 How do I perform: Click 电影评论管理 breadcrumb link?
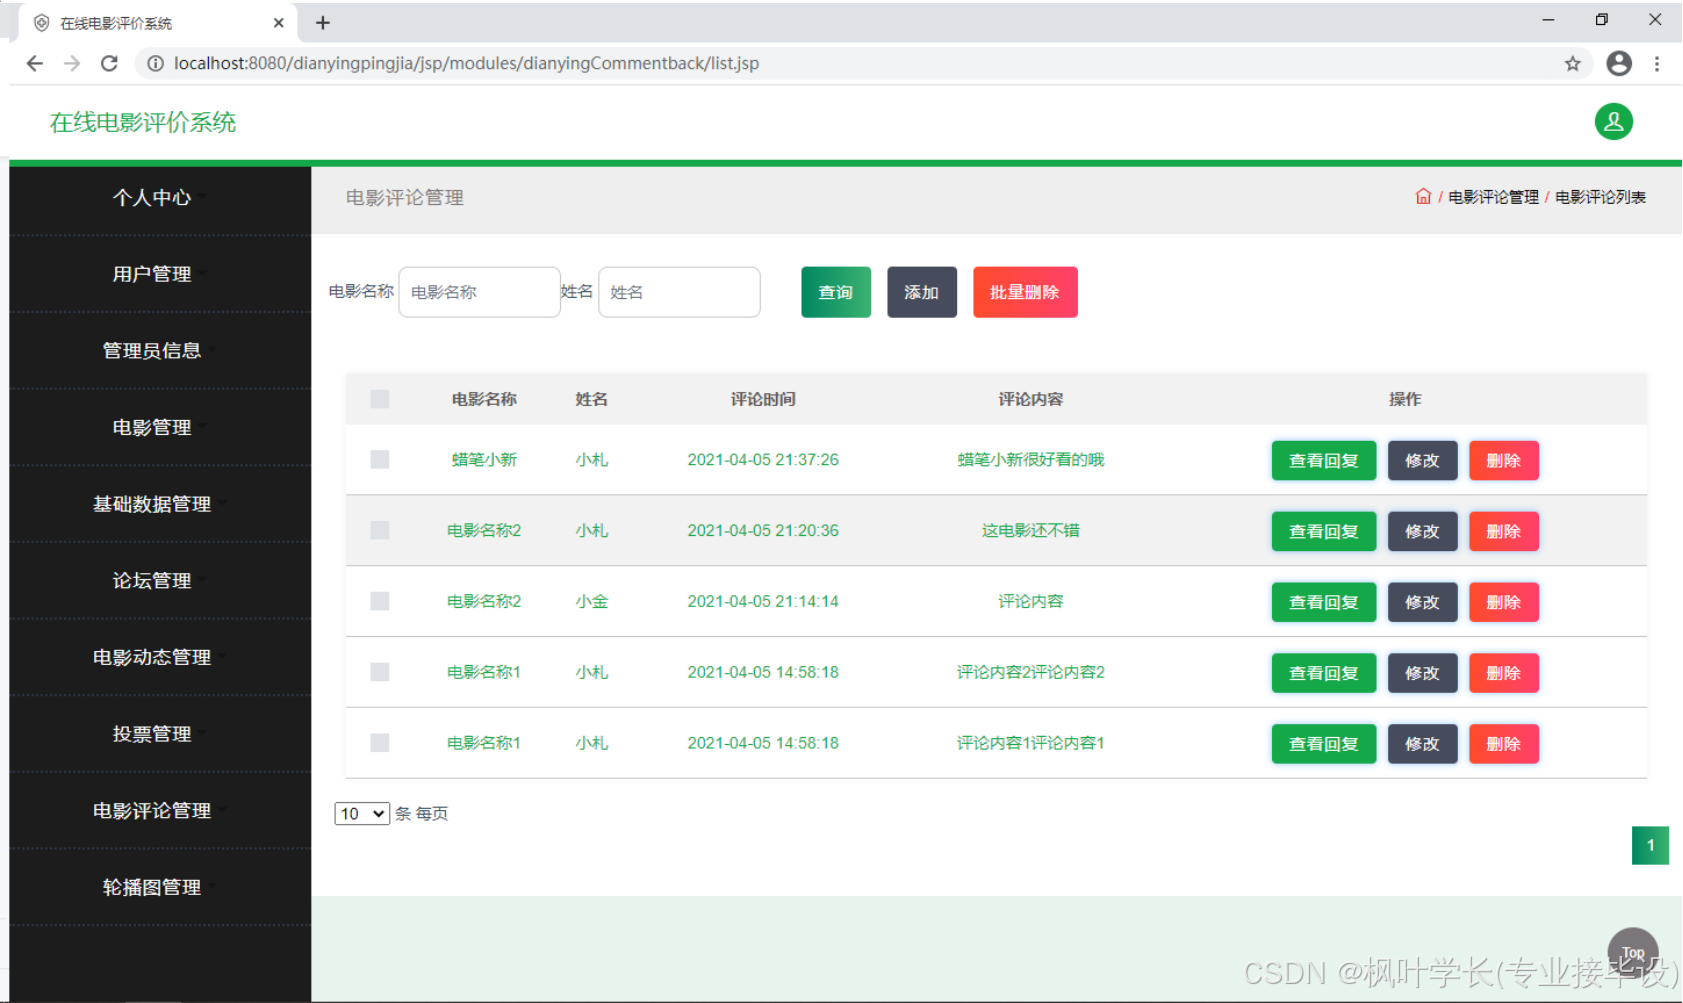1493,197
